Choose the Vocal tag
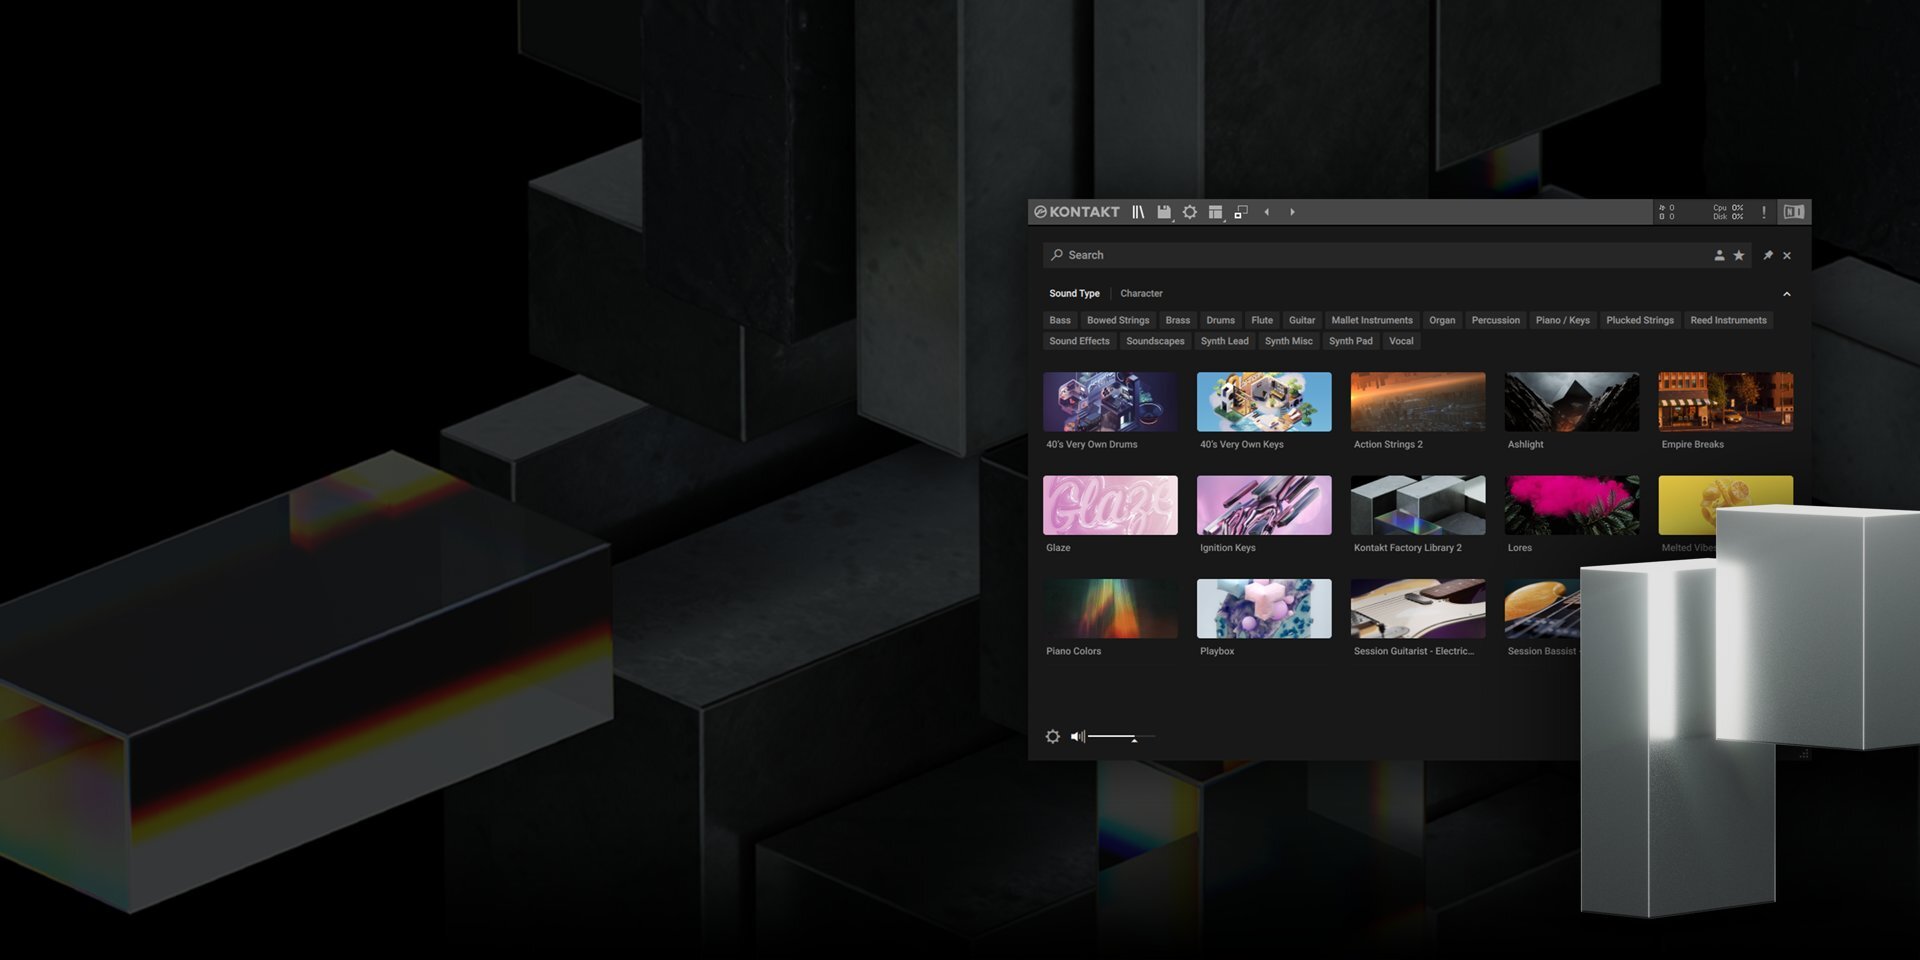The image size is (1920, 960). click(x=1401, y=341)
